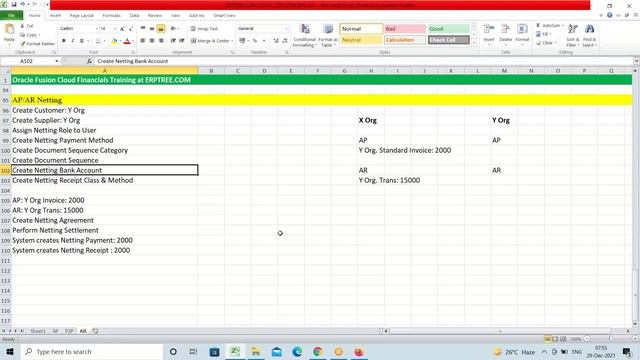
Task: Click the Decrease Indent icon
Action: pos(173,41)
